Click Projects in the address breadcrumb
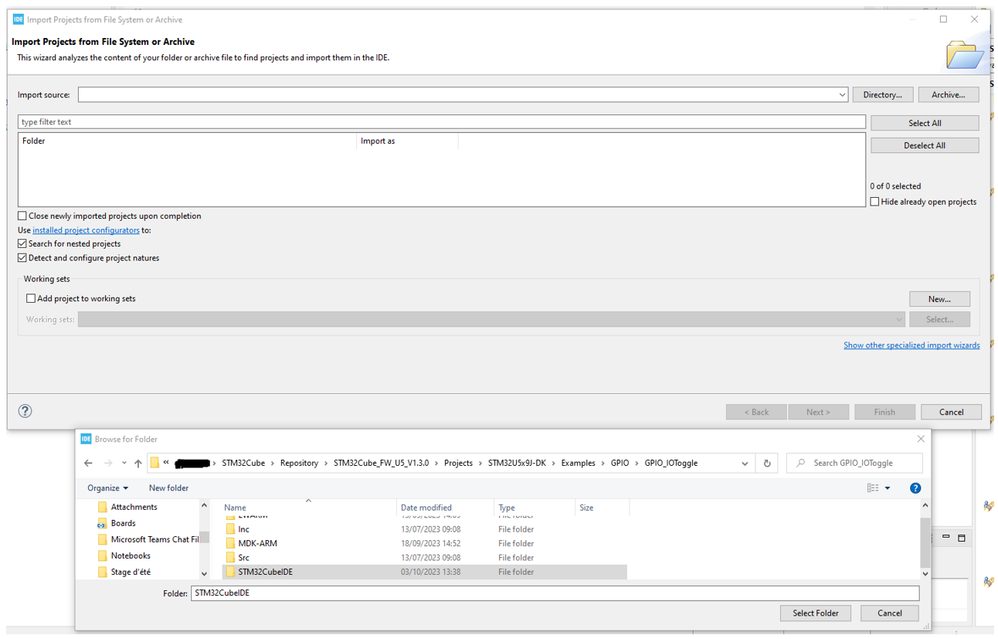 point(458,463)
